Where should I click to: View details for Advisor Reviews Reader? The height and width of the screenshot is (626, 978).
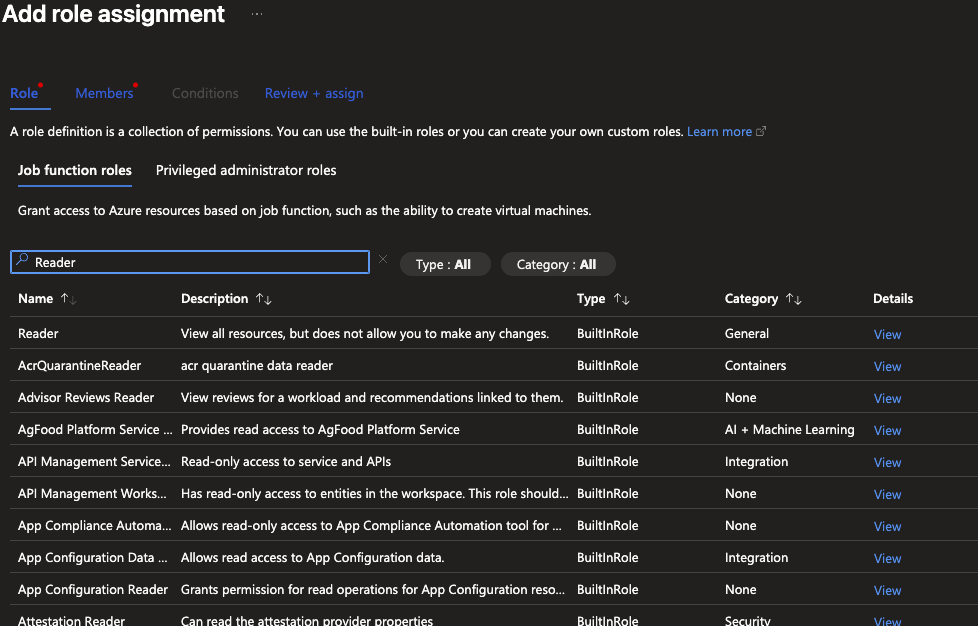pos(887,398)
